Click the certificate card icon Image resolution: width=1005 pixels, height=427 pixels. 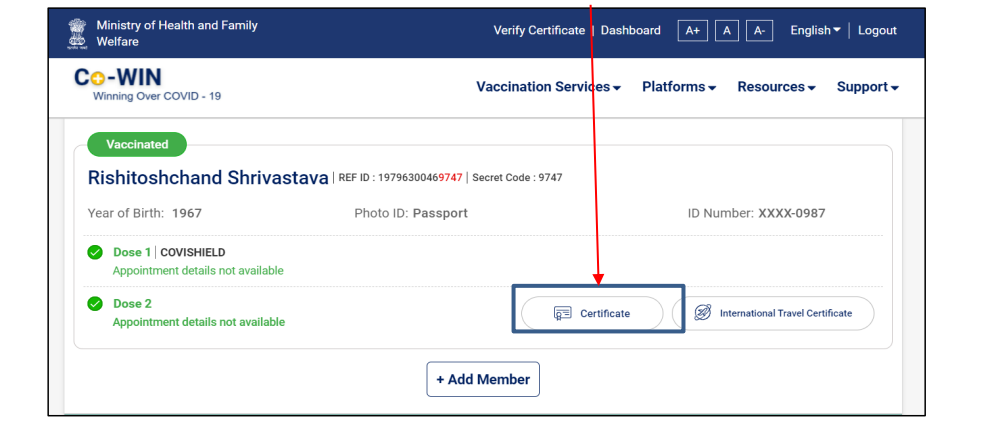coord(562,314)
